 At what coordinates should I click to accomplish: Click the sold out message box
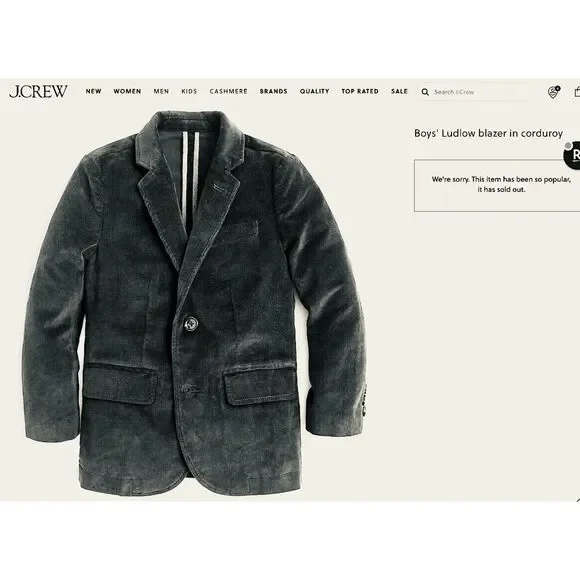click(x=497, y=186)
